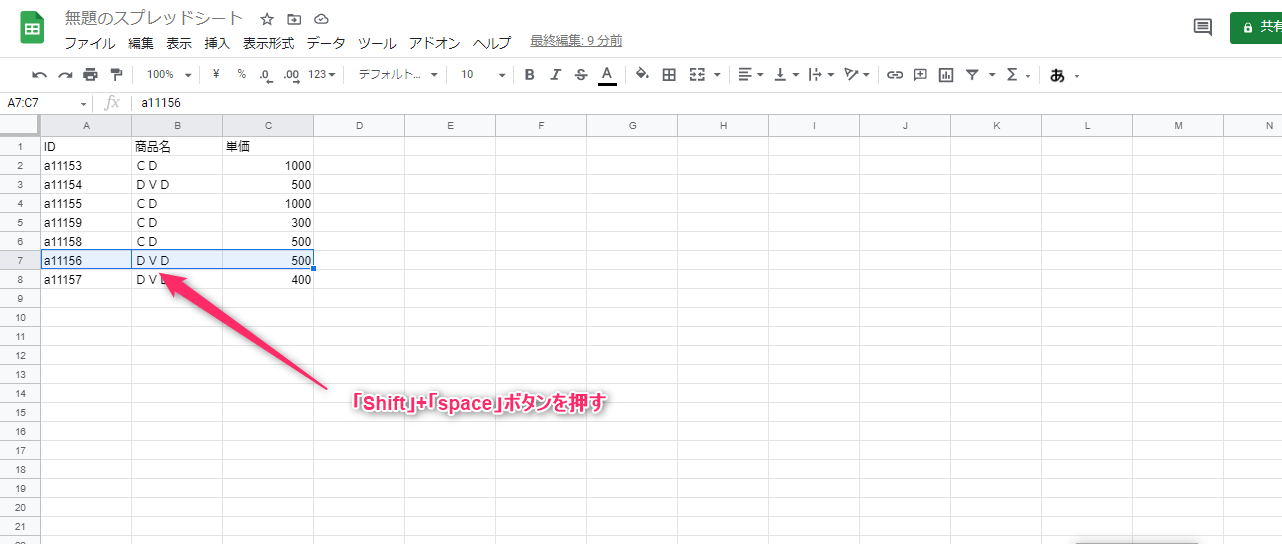Open the text color picker
This screenshot has height=544, width=1282.
coord(607,75)
